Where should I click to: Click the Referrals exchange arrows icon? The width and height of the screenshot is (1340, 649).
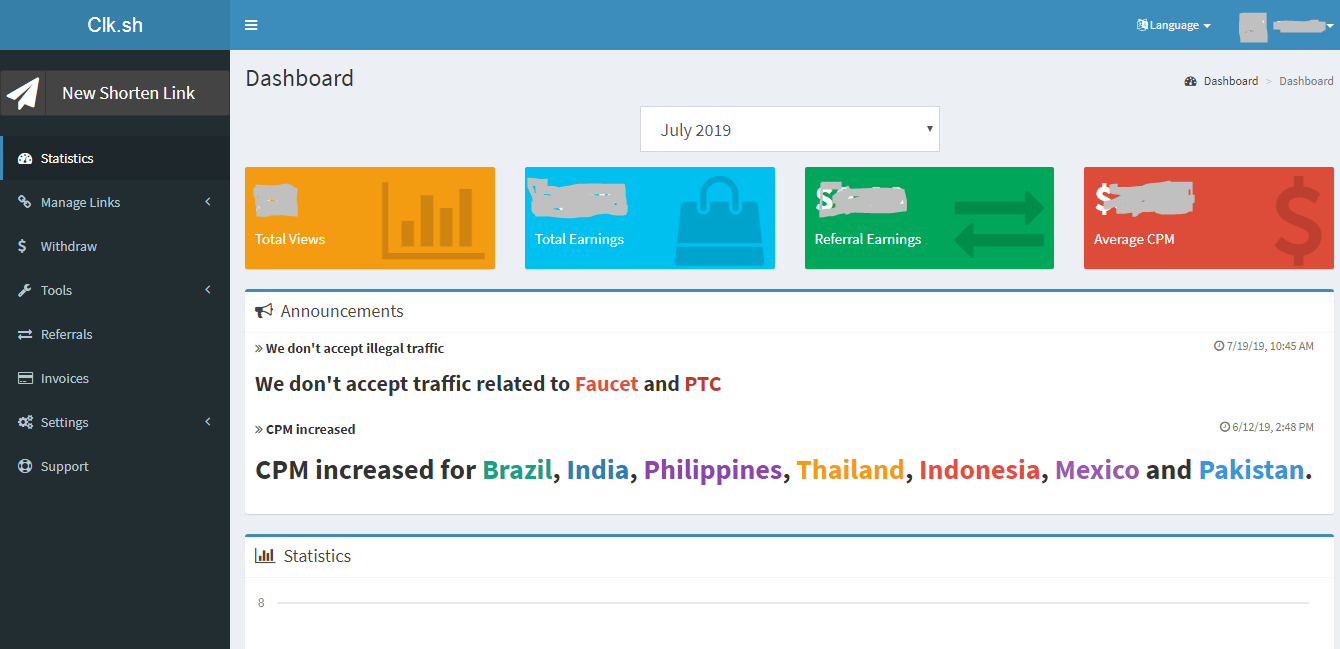tap(25, 334)
